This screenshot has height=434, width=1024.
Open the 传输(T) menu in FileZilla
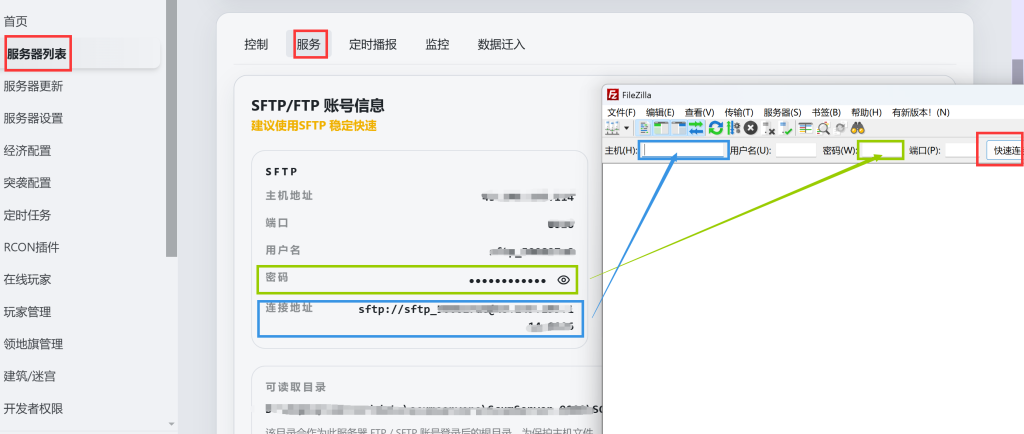coord(739,112)
